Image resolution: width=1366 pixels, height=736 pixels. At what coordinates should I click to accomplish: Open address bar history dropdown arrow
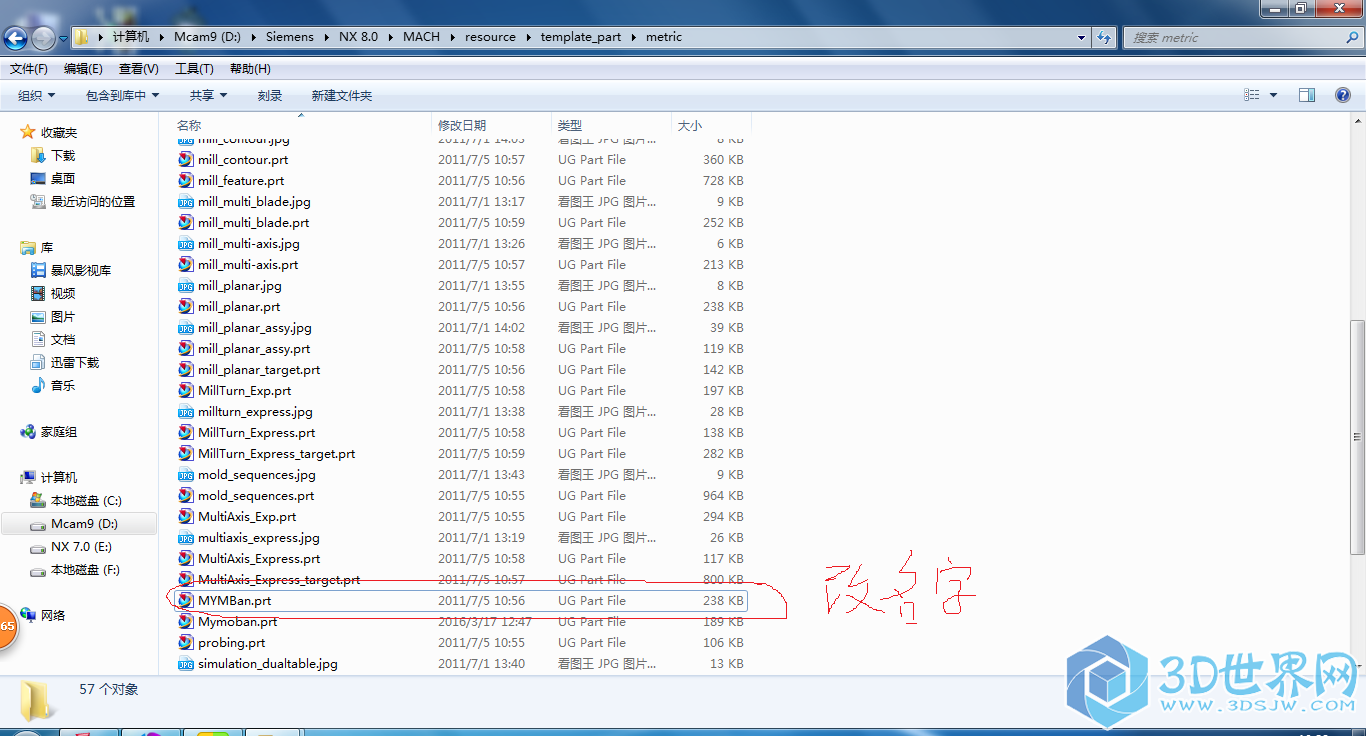pyautogui.click(x=1082, y=37)
